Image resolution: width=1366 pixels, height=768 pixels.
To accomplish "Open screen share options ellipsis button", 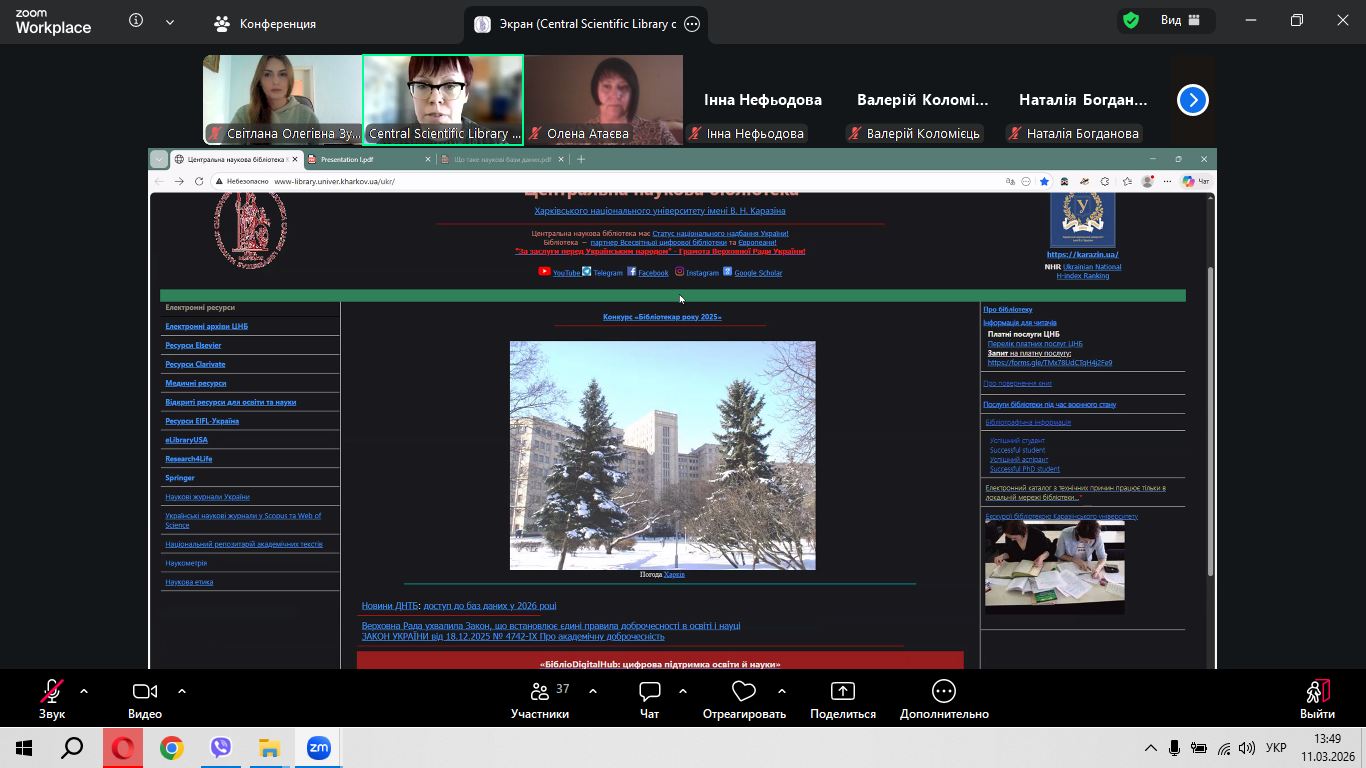I will pos(692,24).
